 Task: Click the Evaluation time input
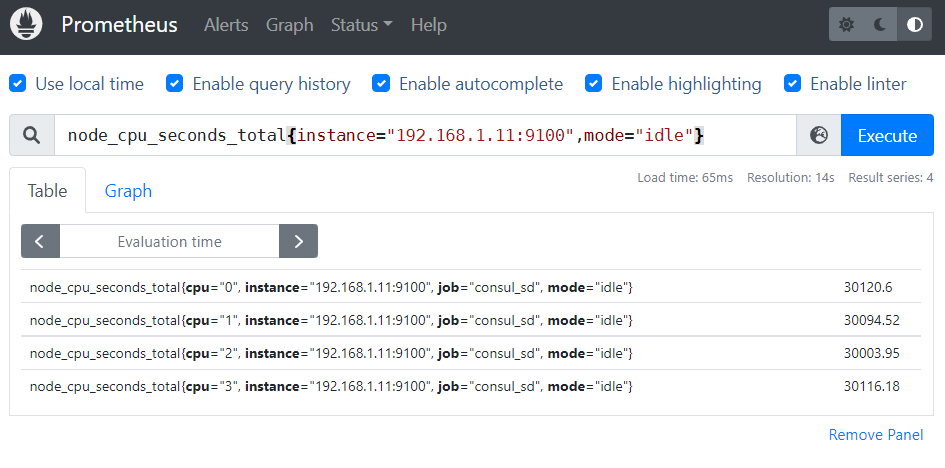coord(169,242)
